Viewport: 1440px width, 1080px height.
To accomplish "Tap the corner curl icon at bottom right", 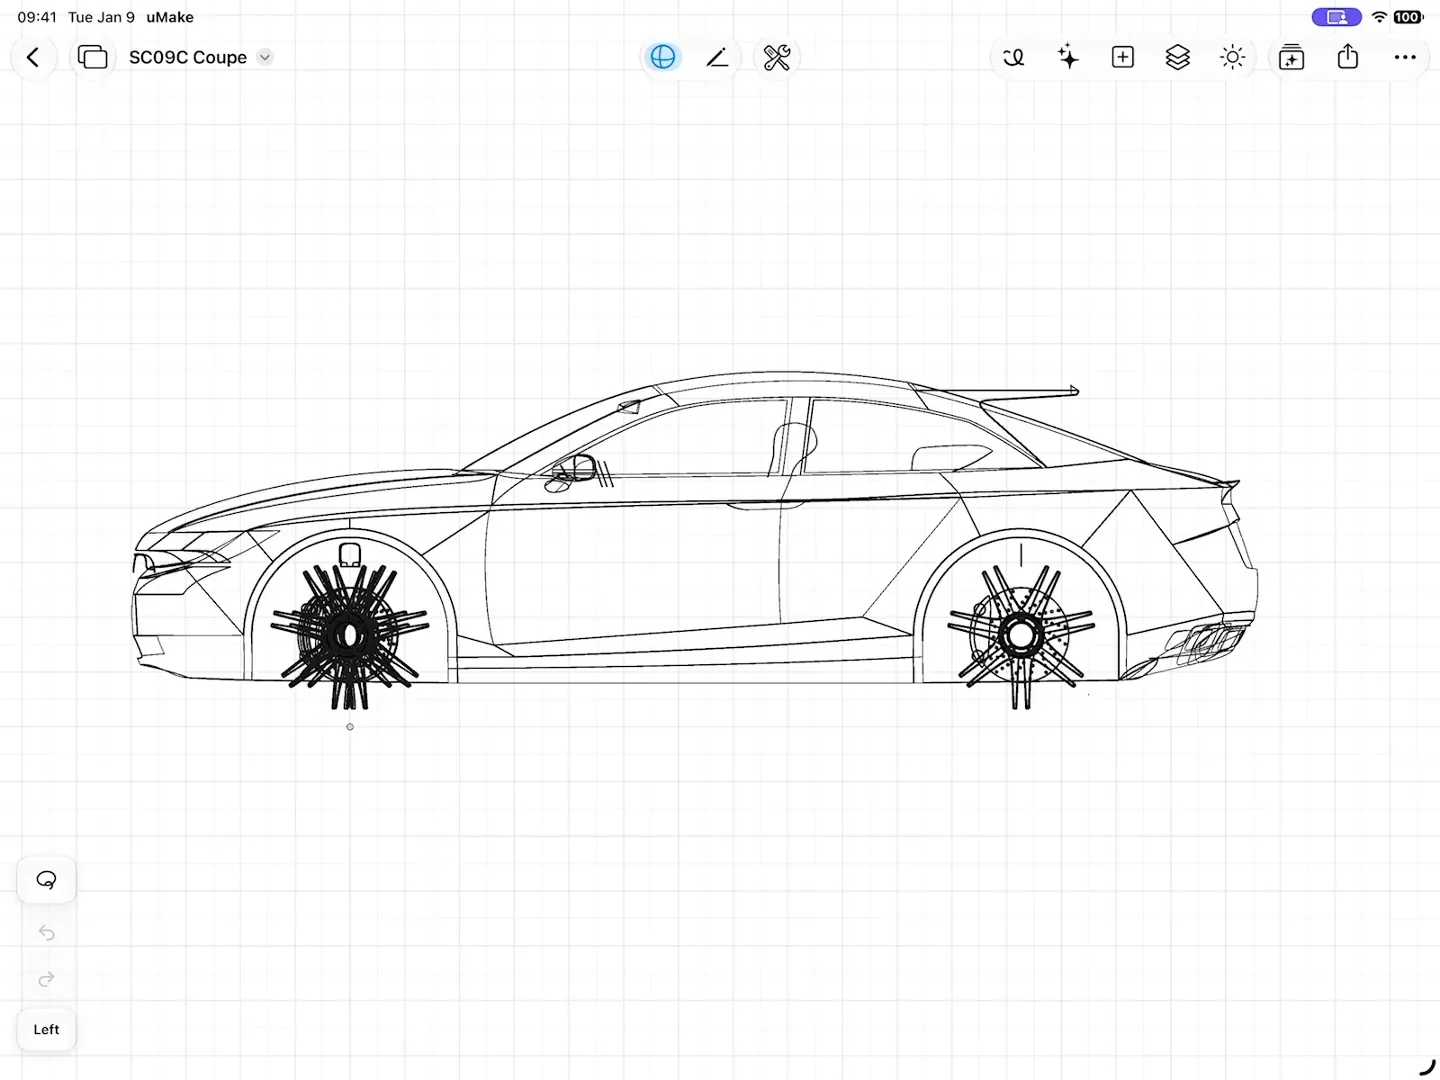I will click(x=1427, y=1067).
